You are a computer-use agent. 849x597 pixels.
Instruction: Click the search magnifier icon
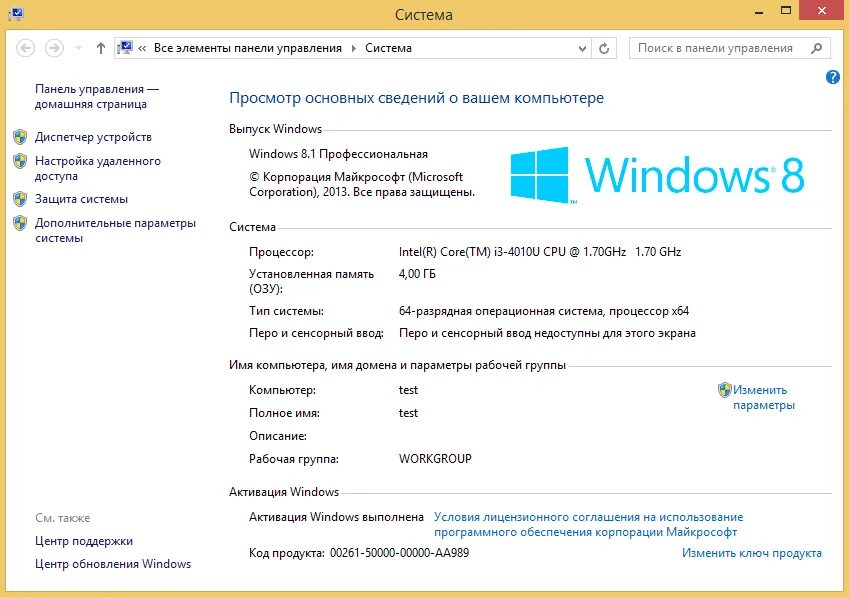tap(817, 48)
